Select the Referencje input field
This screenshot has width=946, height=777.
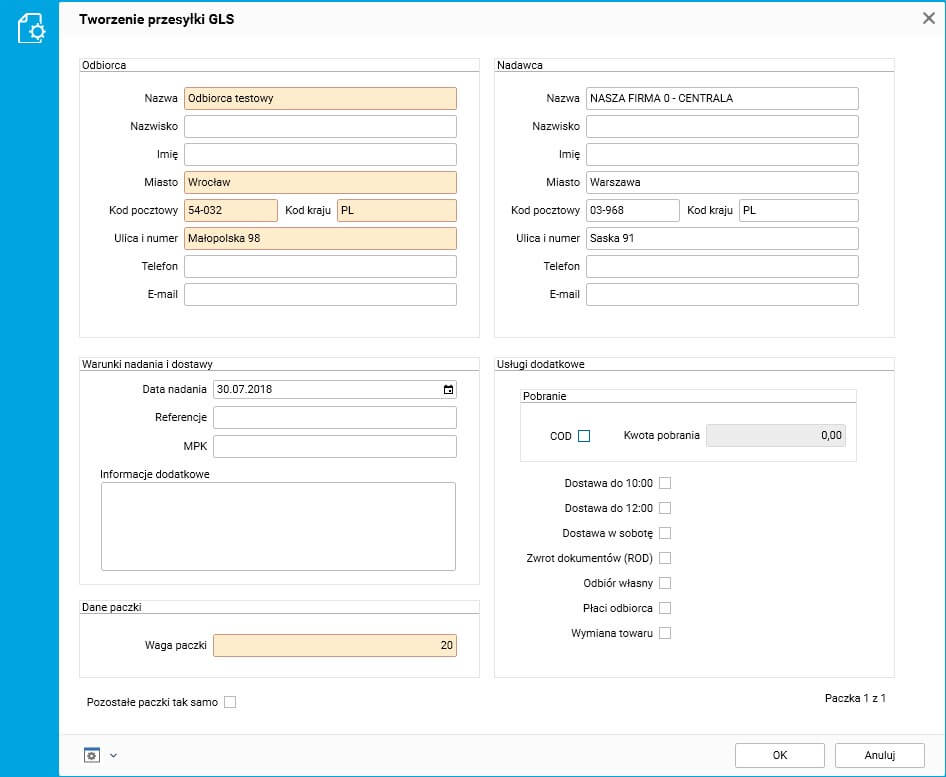pyautogui.click(x=335, y=417)
